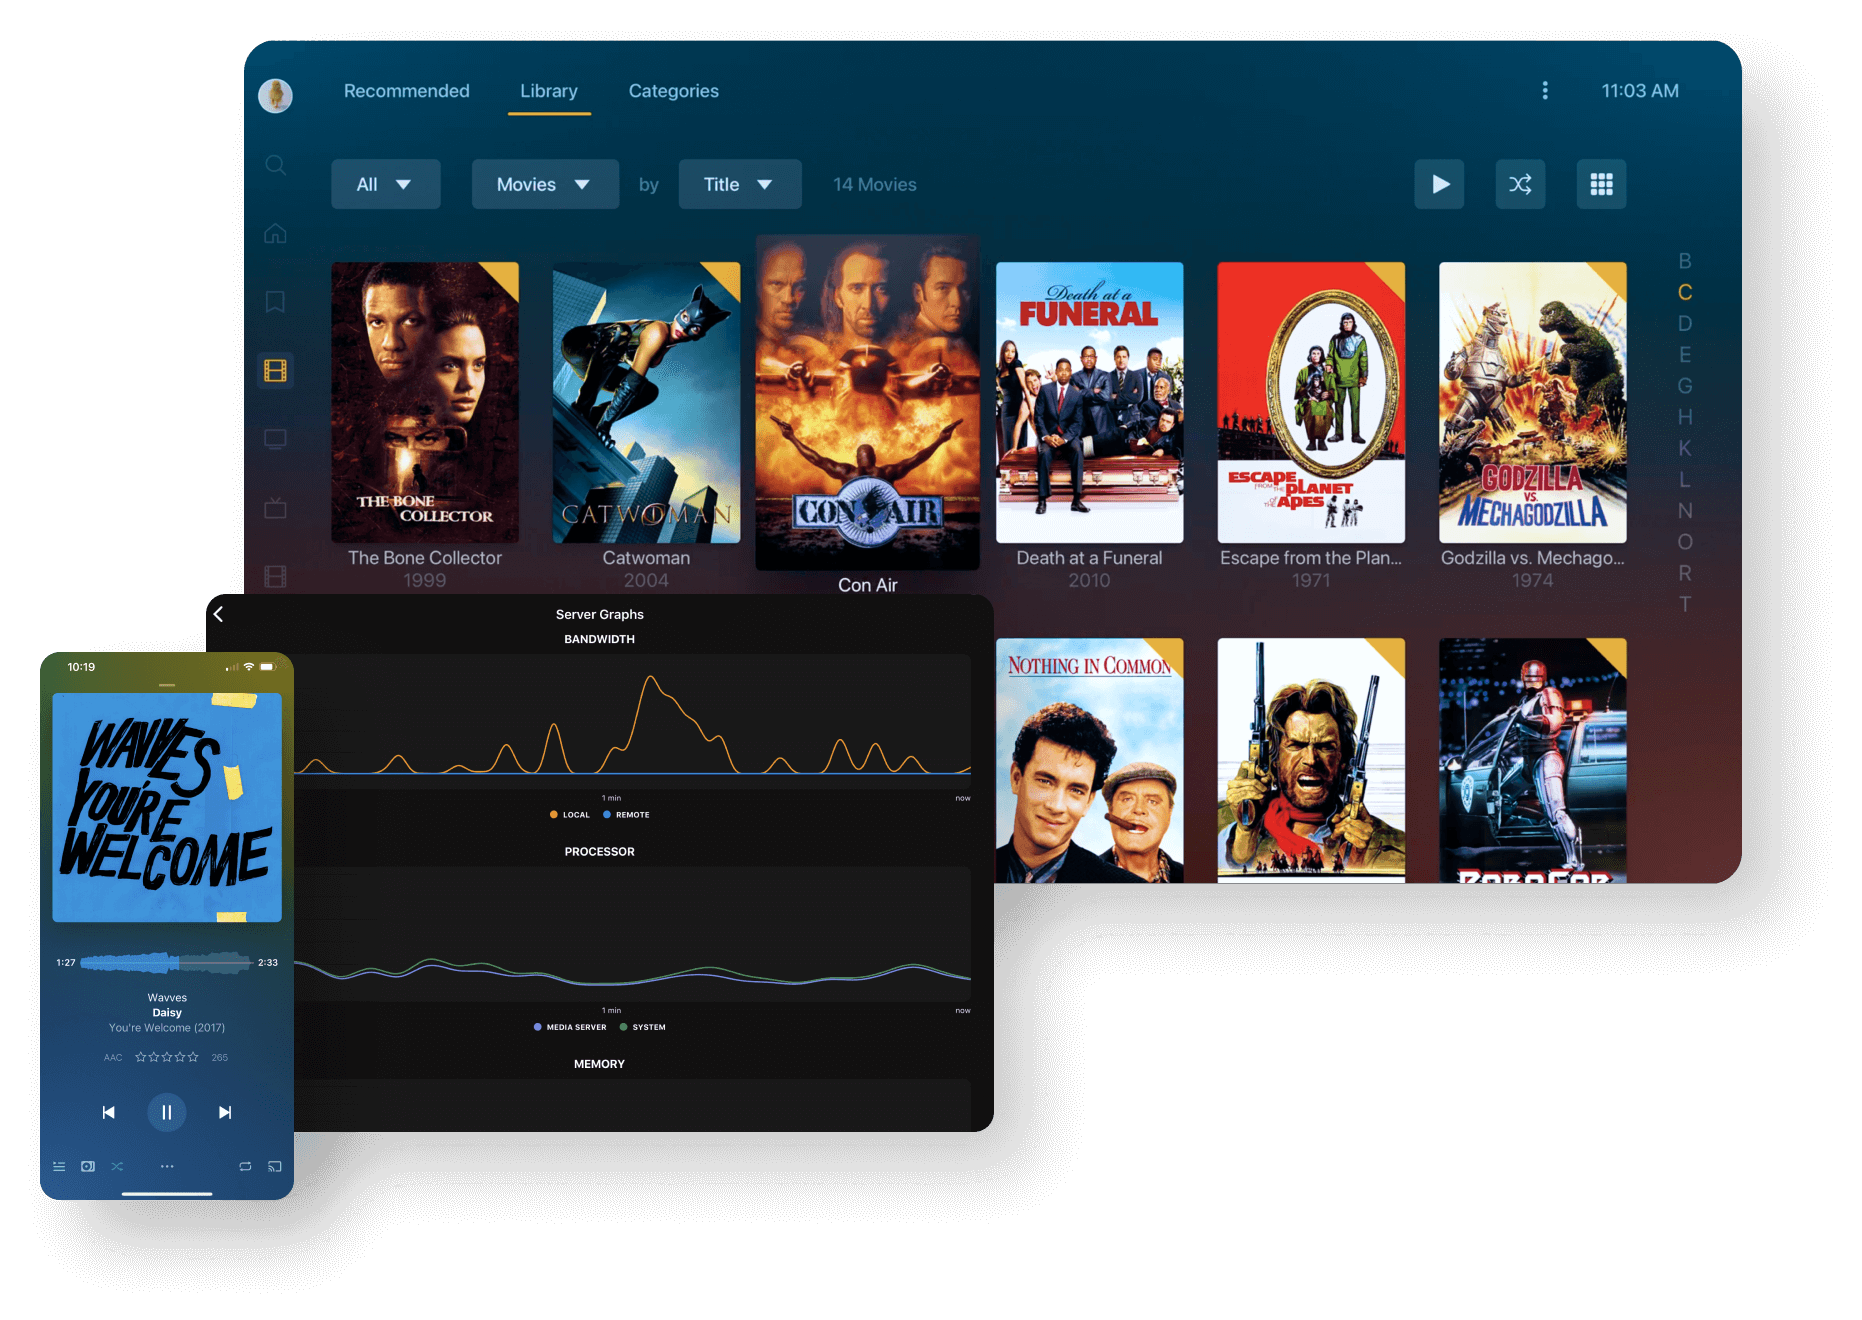Toggle shuffle play for the movie library
This screenshot has width=1862, height=1320.
pyautogui.click(x=1520, y=184)
